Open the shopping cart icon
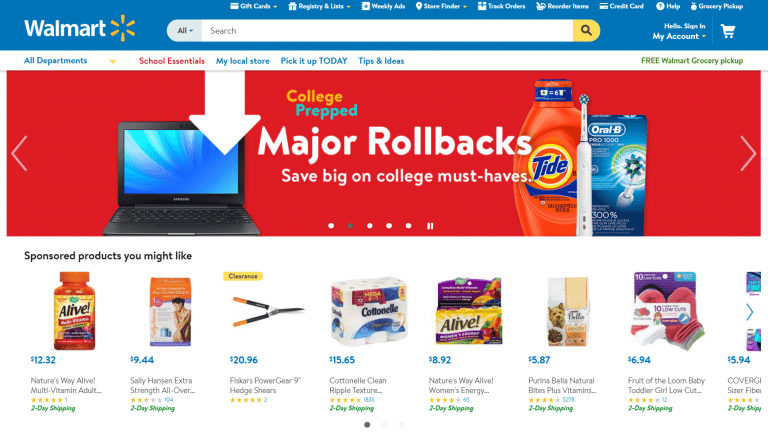The width and height of the screenshot is (768, 436). click(728, 31)
